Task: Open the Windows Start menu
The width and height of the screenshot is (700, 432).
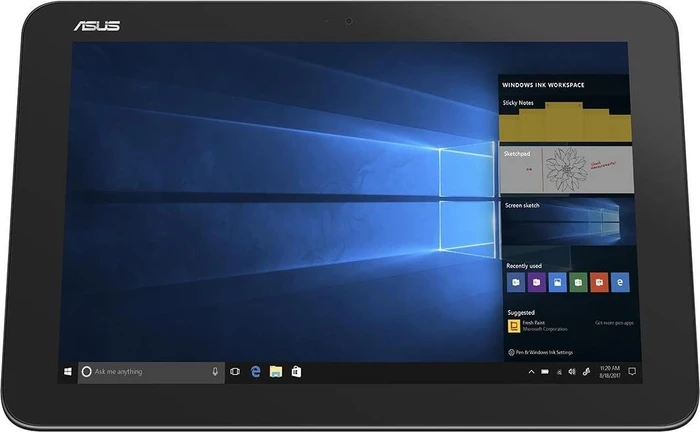Action: [68, 371]
